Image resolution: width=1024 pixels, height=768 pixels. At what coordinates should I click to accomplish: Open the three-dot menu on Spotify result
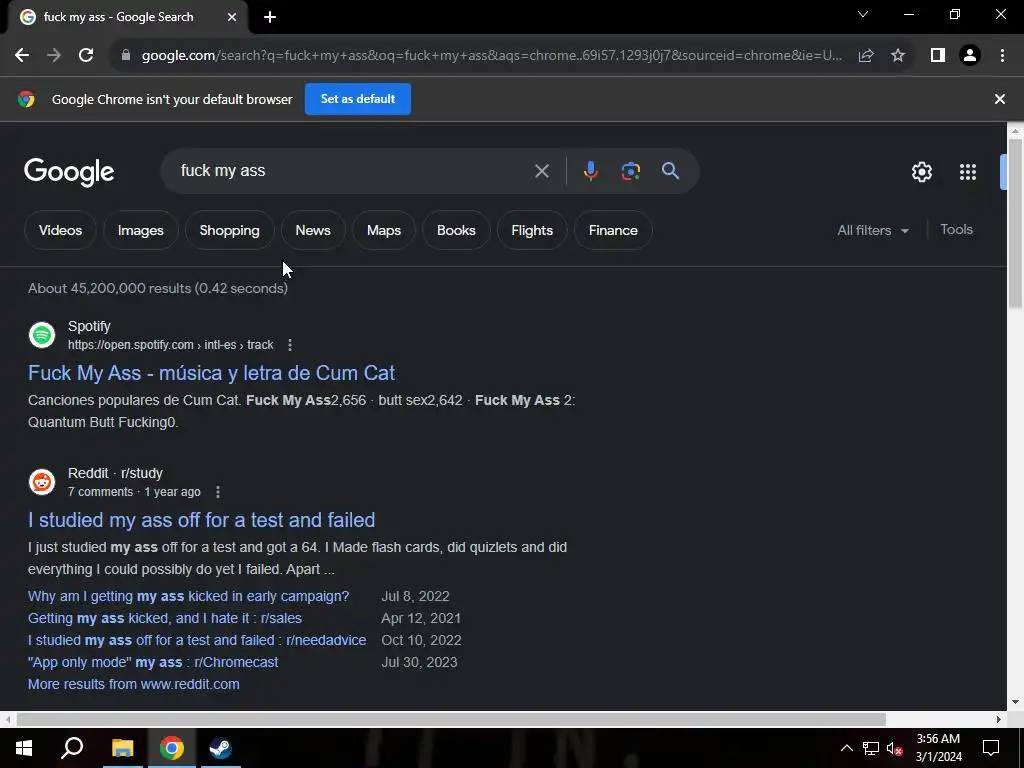(290, 345)
